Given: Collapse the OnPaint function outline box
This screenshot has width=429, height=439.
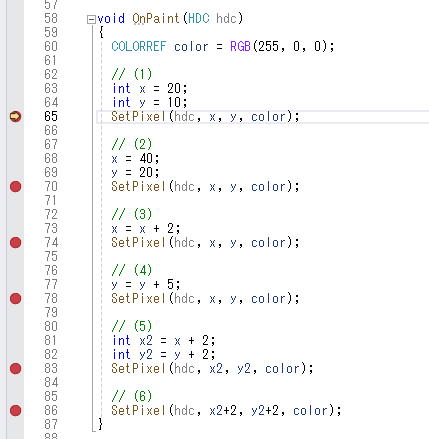Looking at the screenshot, I should point(91,19).
